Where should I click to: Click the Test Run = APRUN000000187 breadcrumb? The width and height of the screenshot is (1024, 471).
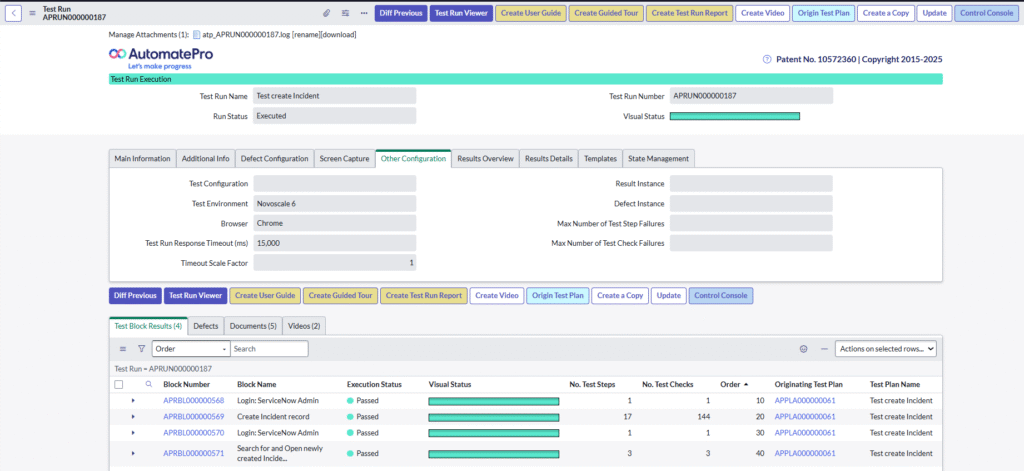pos(163,368)
